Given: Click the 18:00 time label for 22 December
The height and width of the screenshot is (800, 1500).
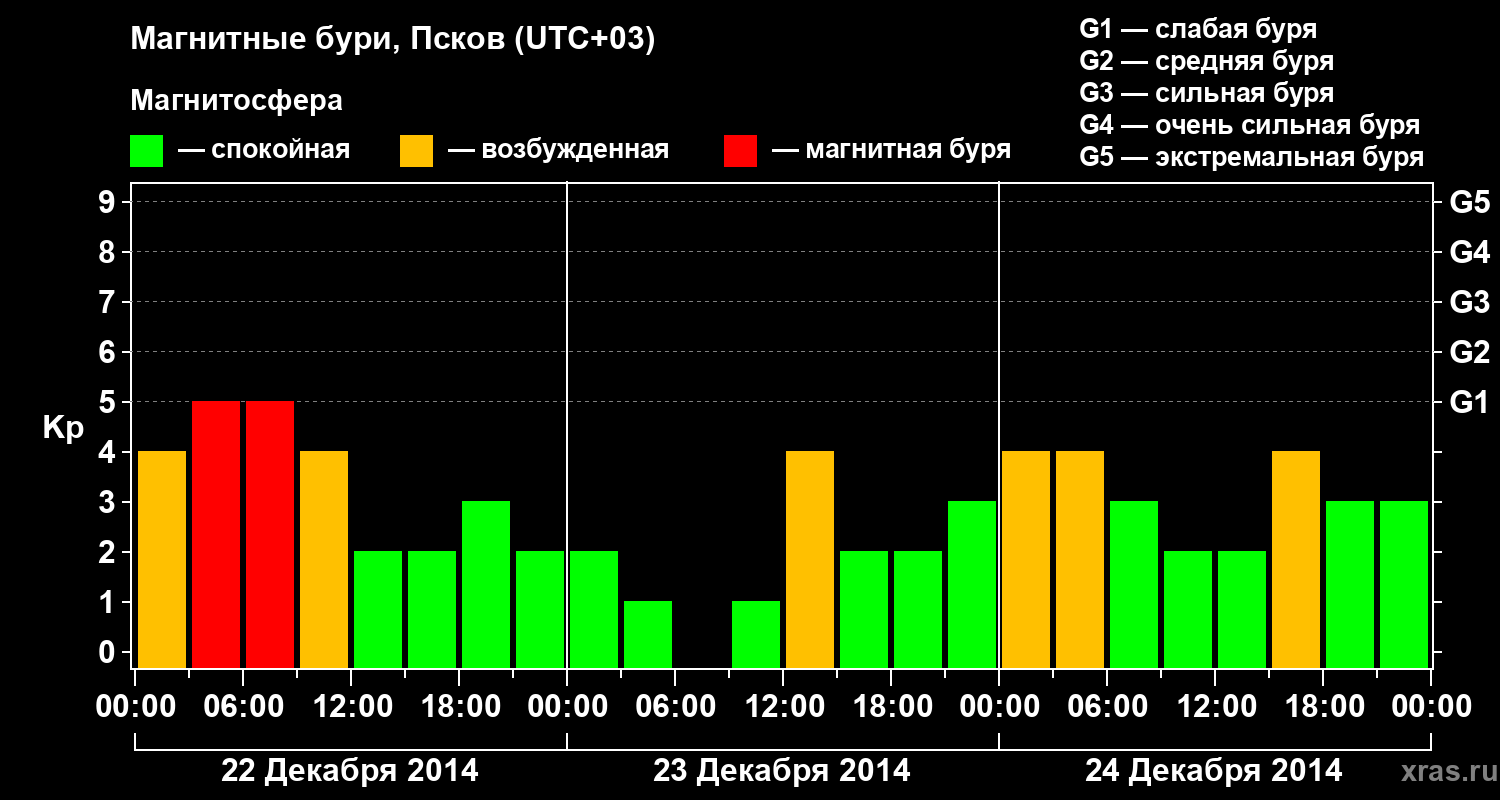Looking at the screenshot, I should (x=459, y=707).
